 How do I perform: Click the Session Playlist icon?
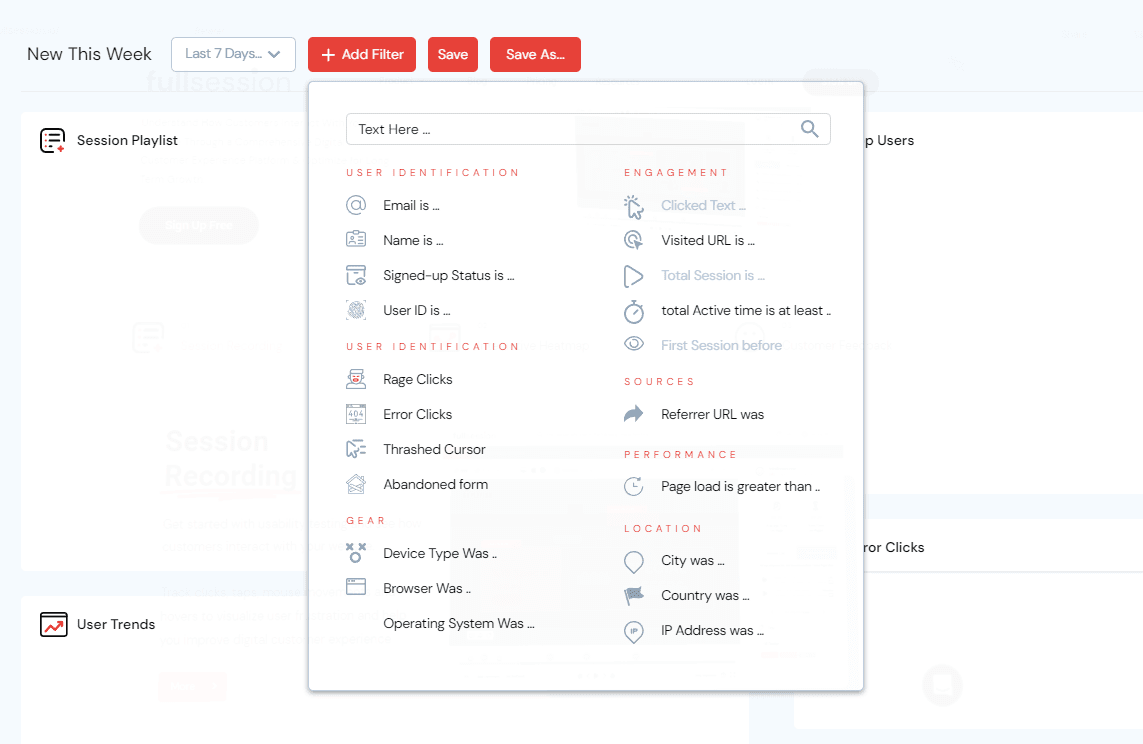(52, 141)
